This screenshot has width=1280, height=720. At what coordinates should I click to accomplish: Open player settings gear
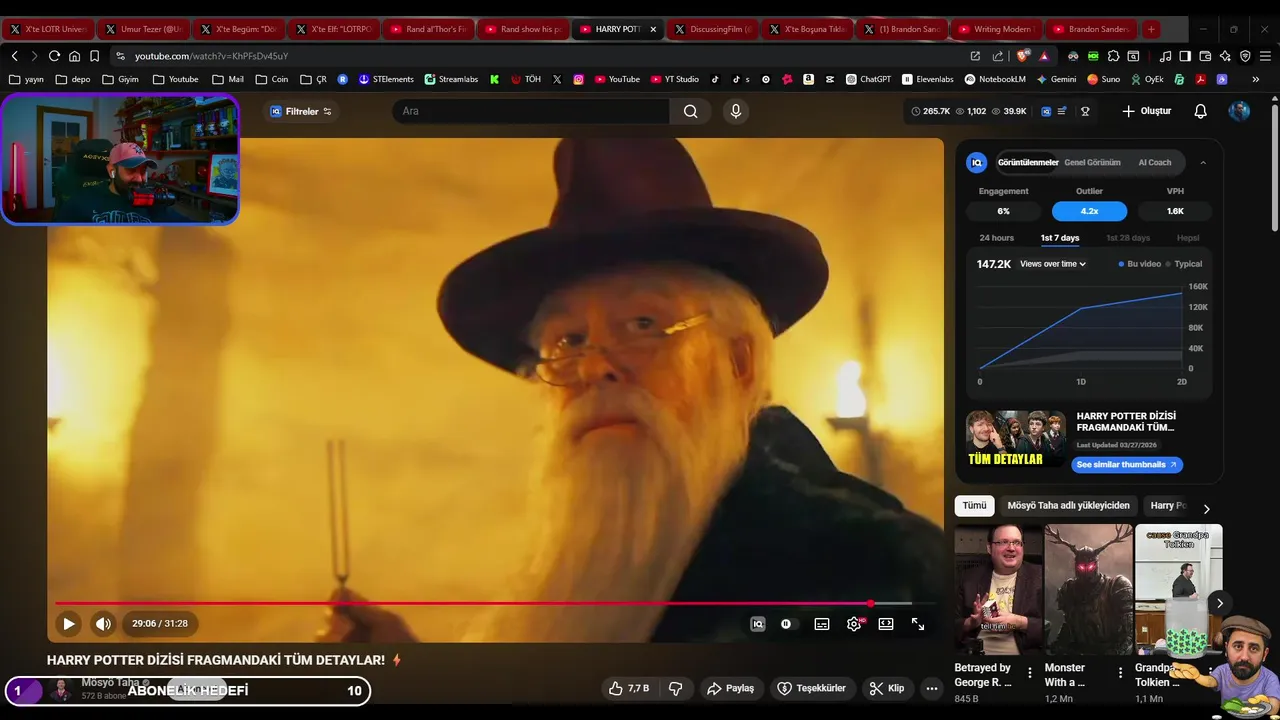[x=854, y=624]
